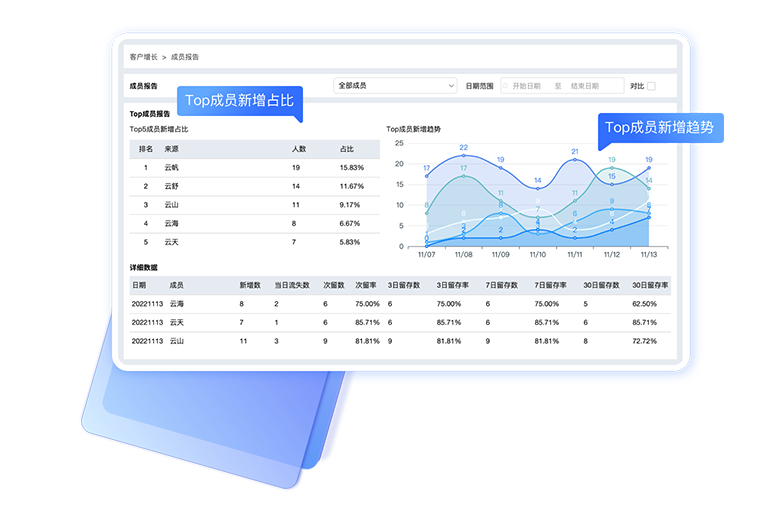Open the 全部成员 member dropdown
The height and width of the screenshot is (520, 760).
point(395,86)
